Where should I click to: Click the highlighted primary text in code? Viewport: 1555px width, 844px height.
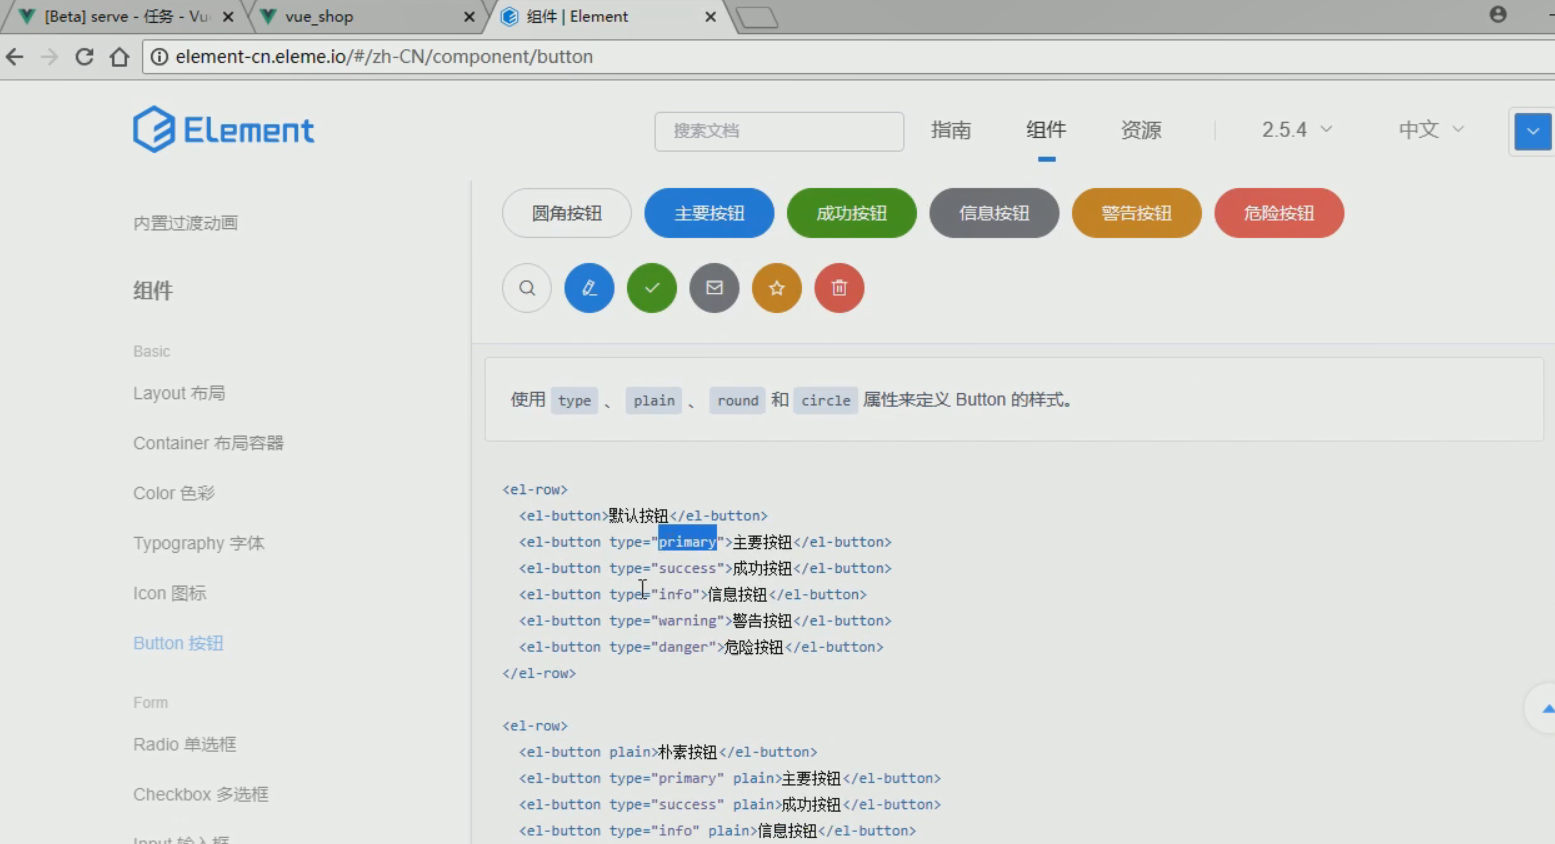point(687,542)
